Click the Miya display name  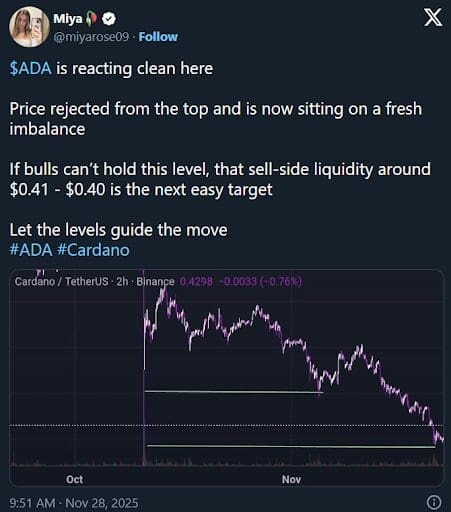click(x=68, y=19)
